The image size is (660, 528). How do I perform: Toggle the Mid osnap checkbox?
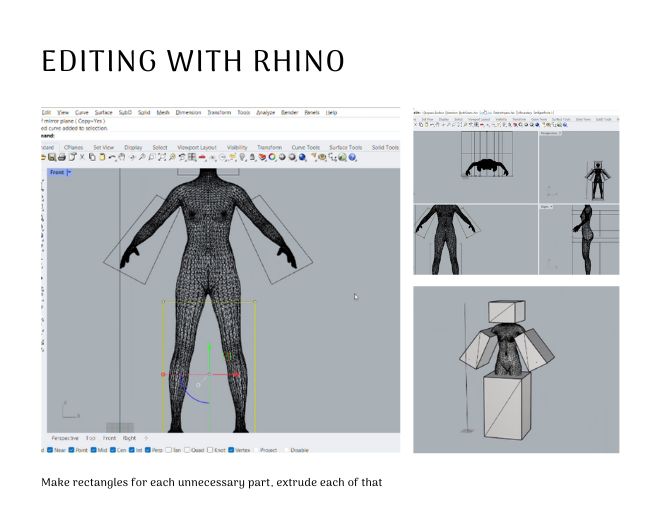(93, 450)
